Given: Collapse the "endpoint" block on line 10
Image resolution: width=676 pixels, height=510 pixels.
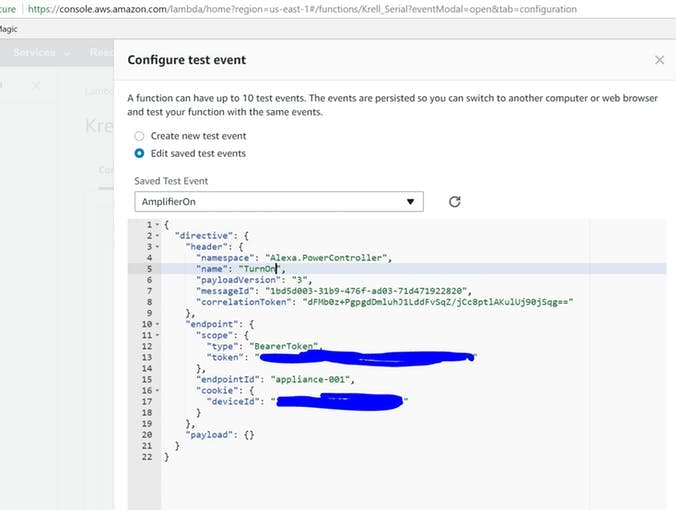Looking at the screenshot, I should (x=157, y=324).
